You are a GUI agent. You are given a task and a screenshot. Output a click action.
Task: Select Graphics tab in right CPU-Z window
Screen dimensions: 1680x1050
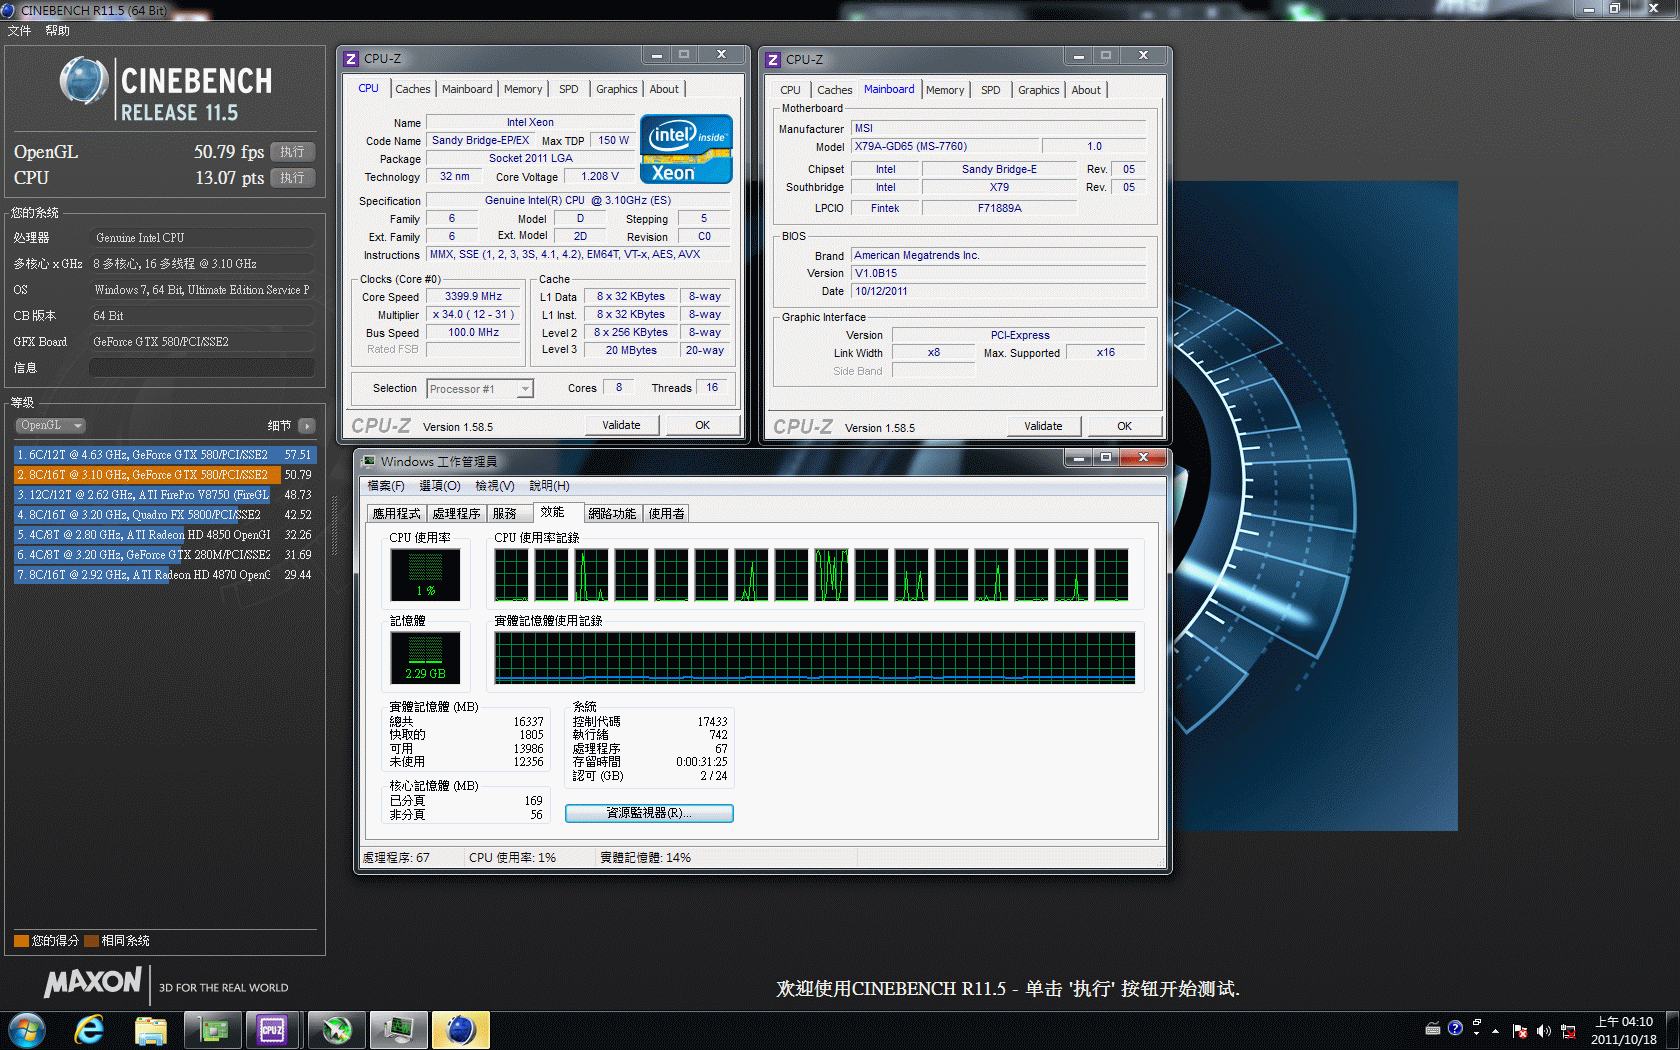coord(1039,90)
